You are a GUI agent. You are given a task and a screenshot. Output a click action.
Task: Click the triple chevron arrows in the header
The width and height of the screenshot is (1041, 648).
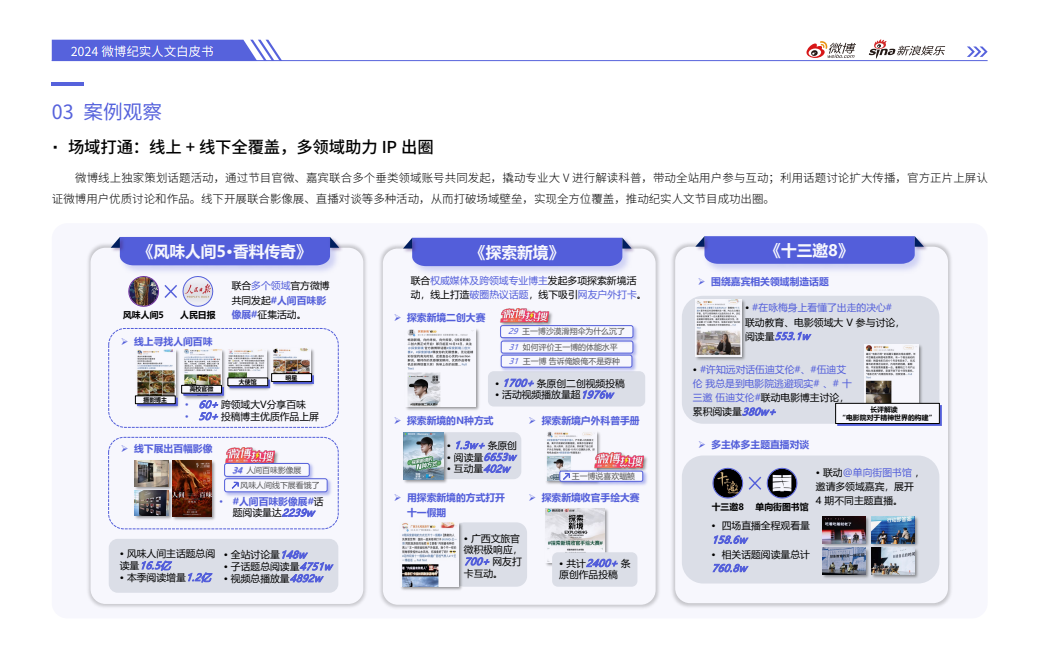[x=977, y=52]
